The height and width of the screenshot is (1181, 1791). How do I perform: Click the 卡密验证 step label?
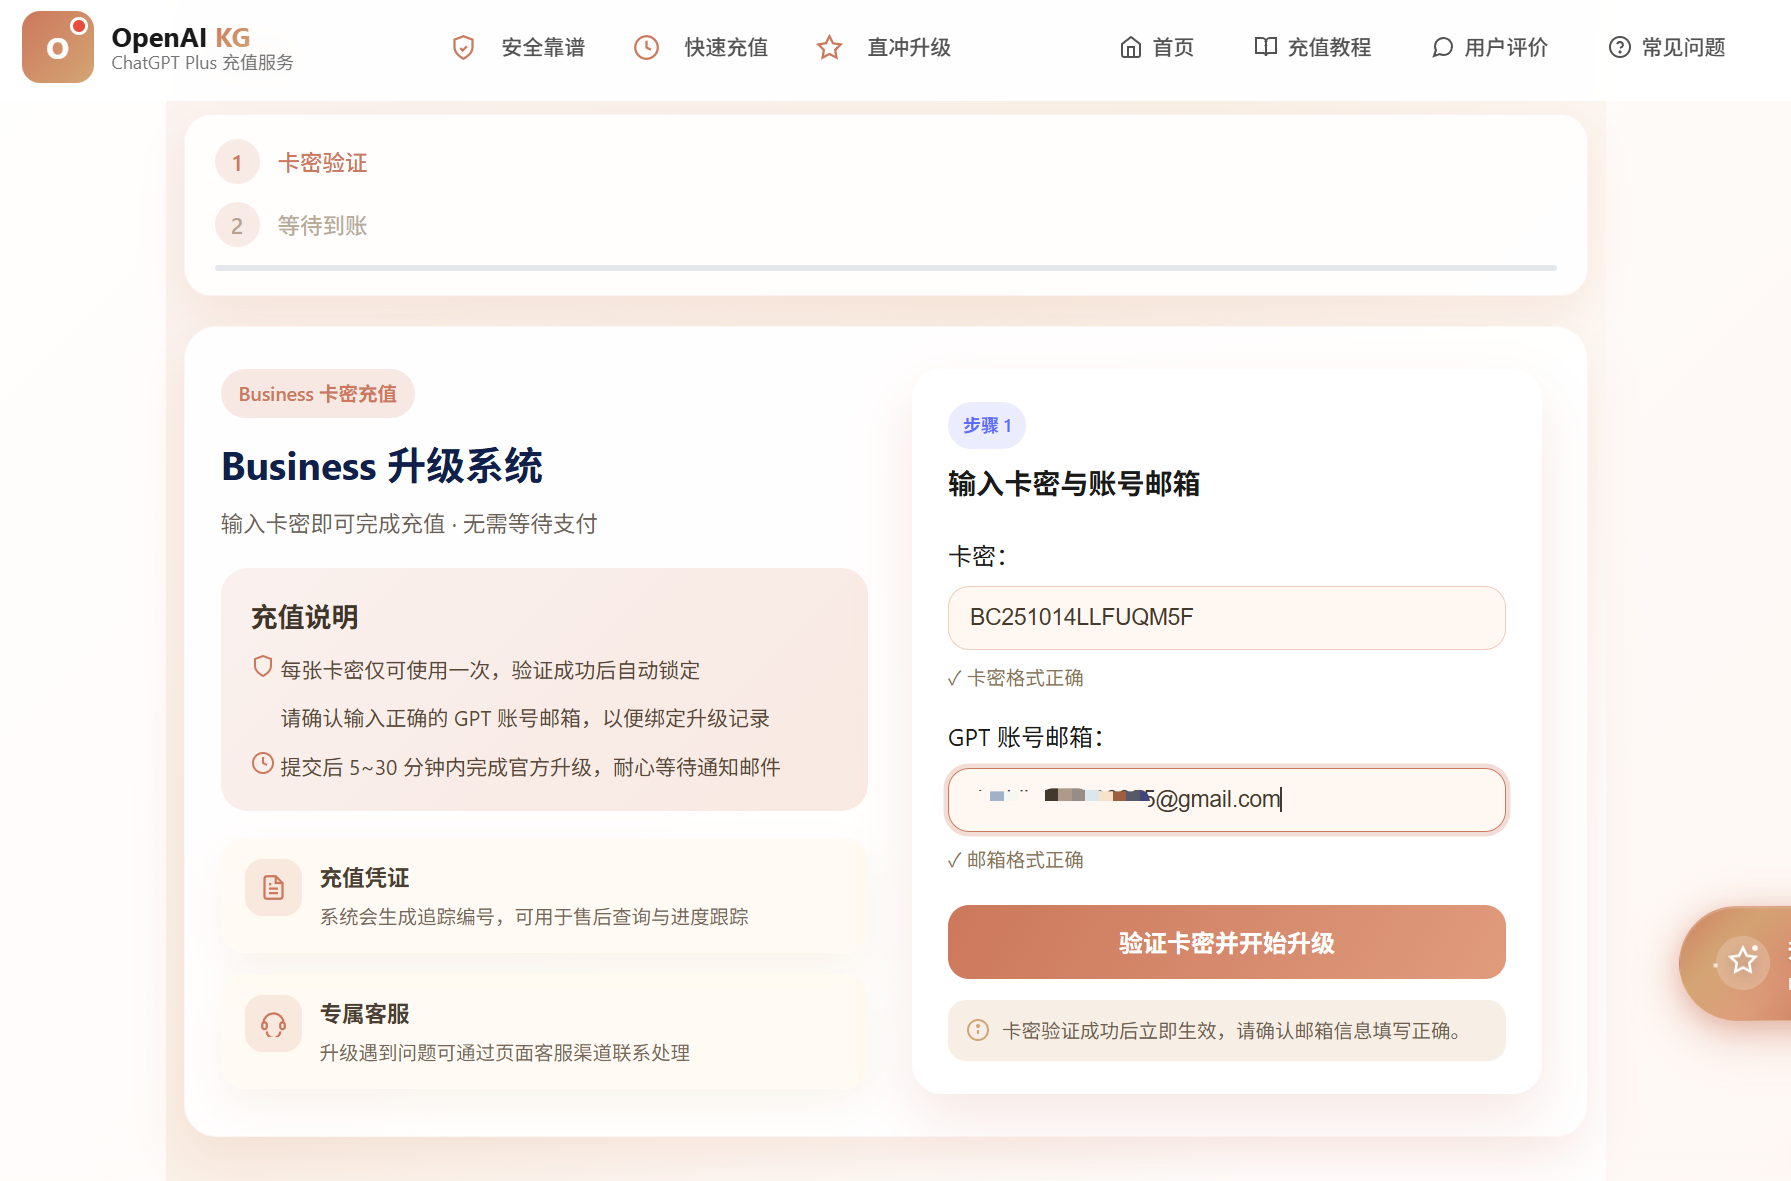[322, 163]
